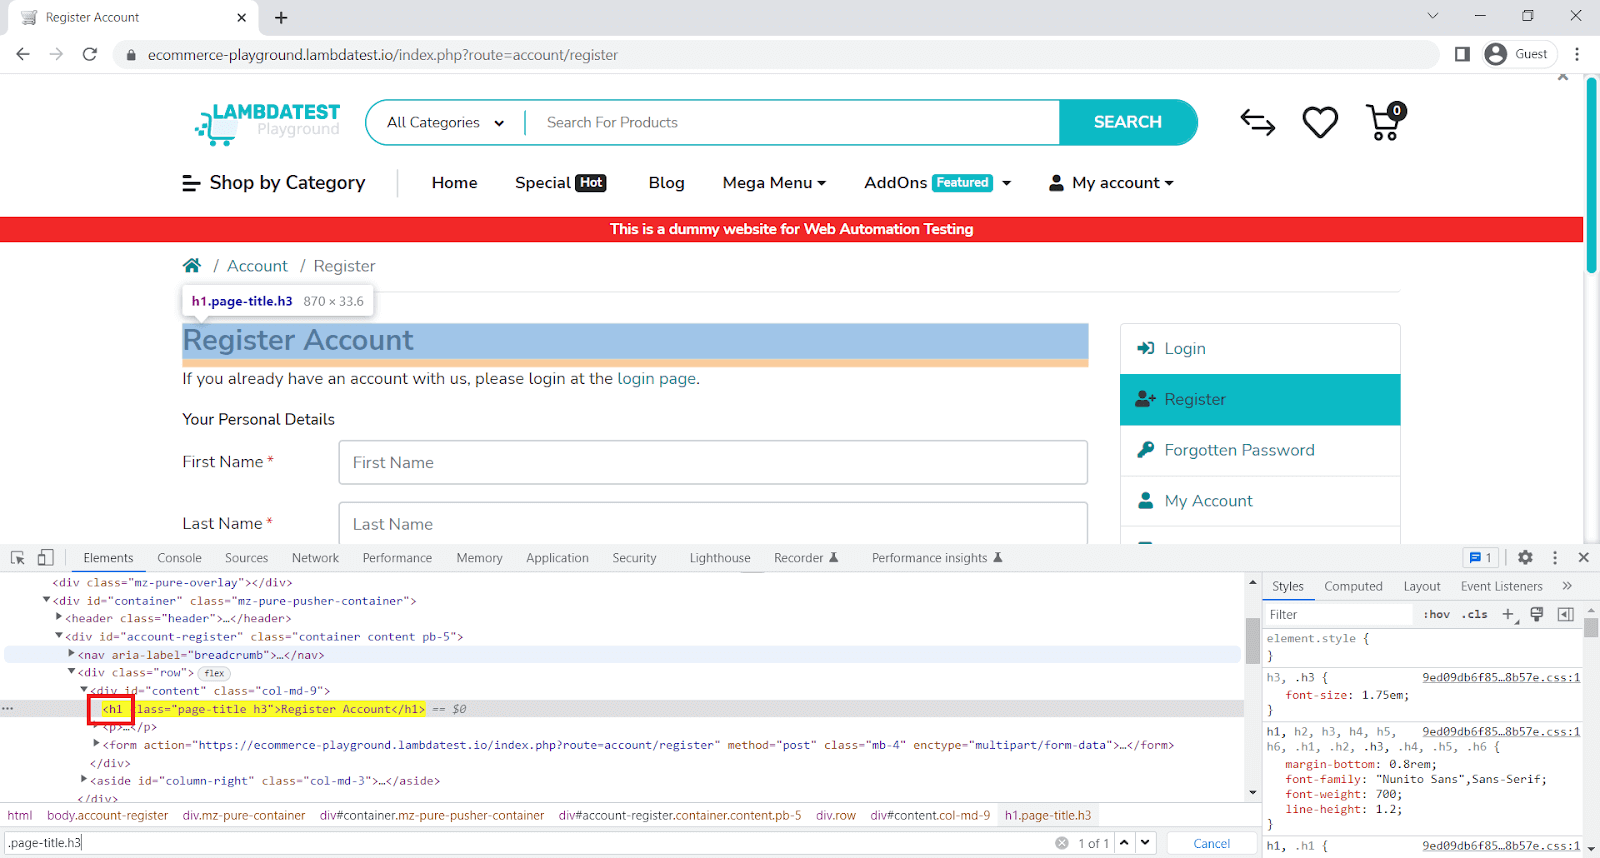The width and height of the screenshot is (1600, 858).
Task: Open the wishlist heart icon
Action: [1320, 122]
